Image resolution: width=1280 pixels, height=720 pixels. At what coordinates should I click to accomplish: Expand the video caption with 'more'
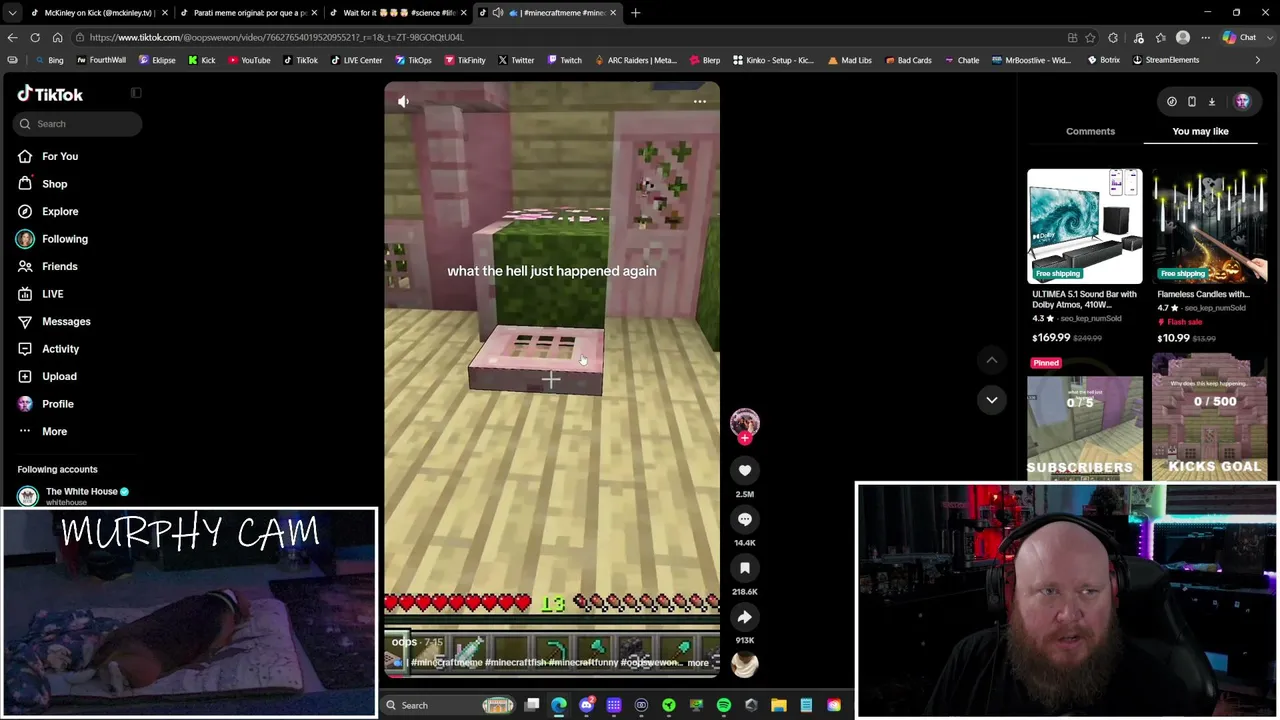pos(698,663)
